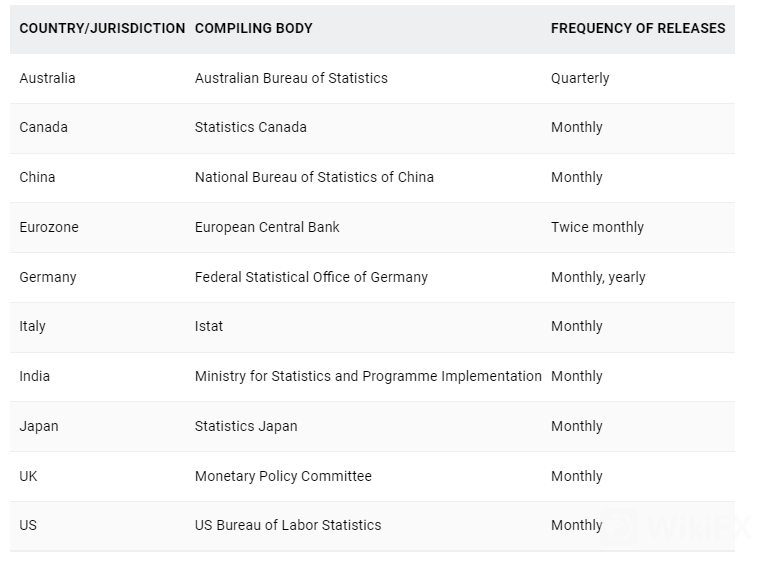This screenshot has height=563, width=763.
Task: Click Australian Bureau of Statistics text
Action: [291, 78]
